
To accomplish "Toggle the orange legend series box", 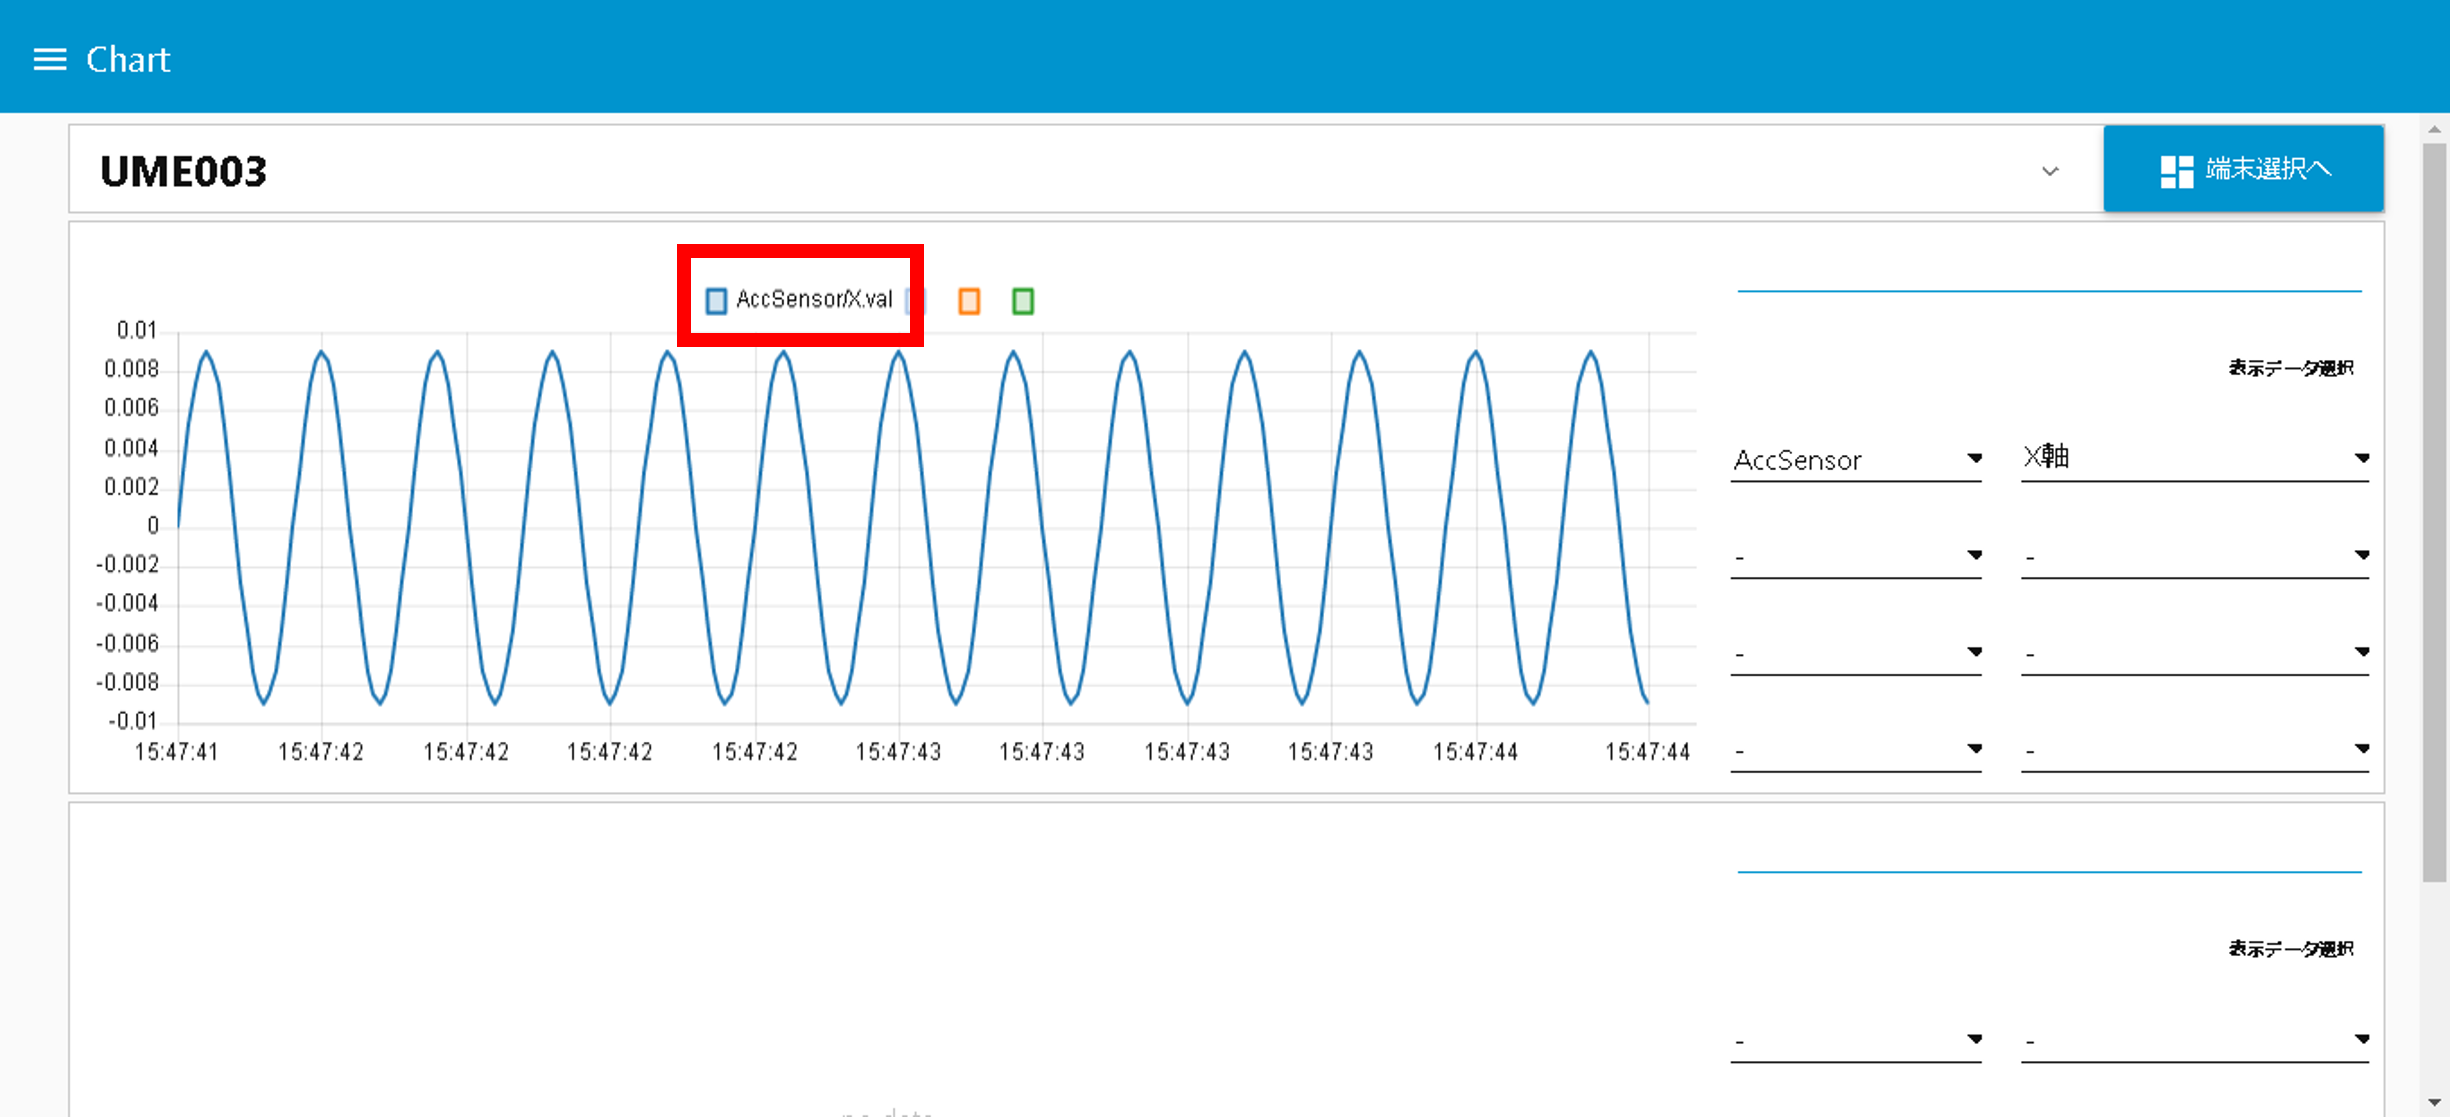I will (x=969, y=301).
